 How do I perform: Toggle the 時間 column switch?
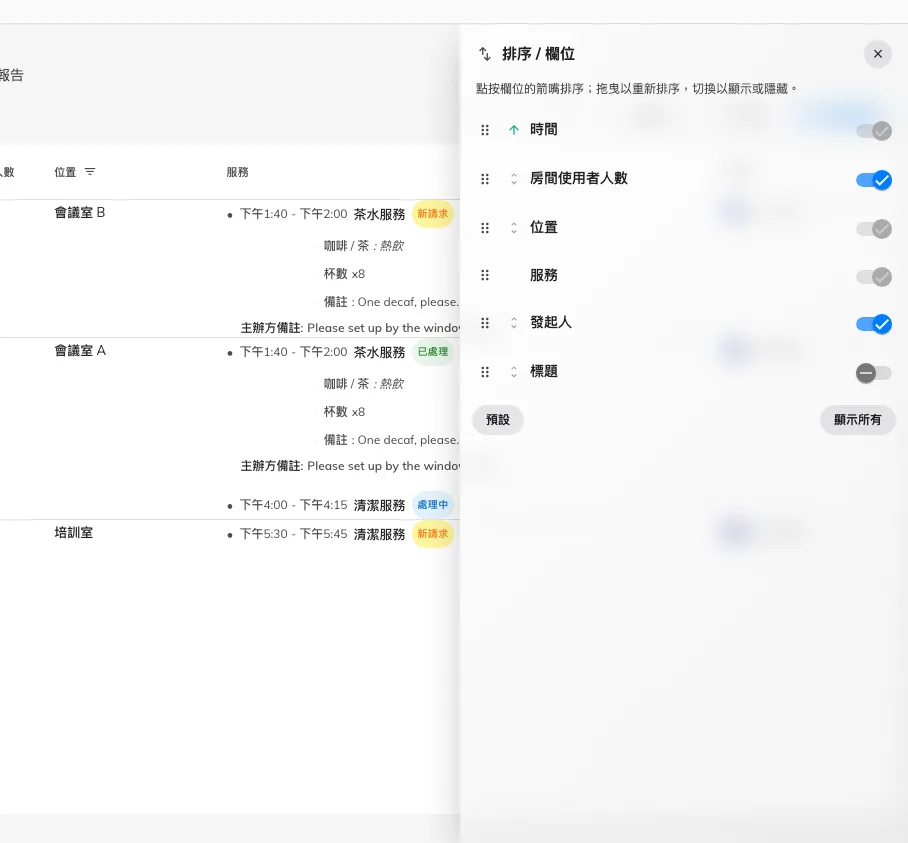pos(874,131)
